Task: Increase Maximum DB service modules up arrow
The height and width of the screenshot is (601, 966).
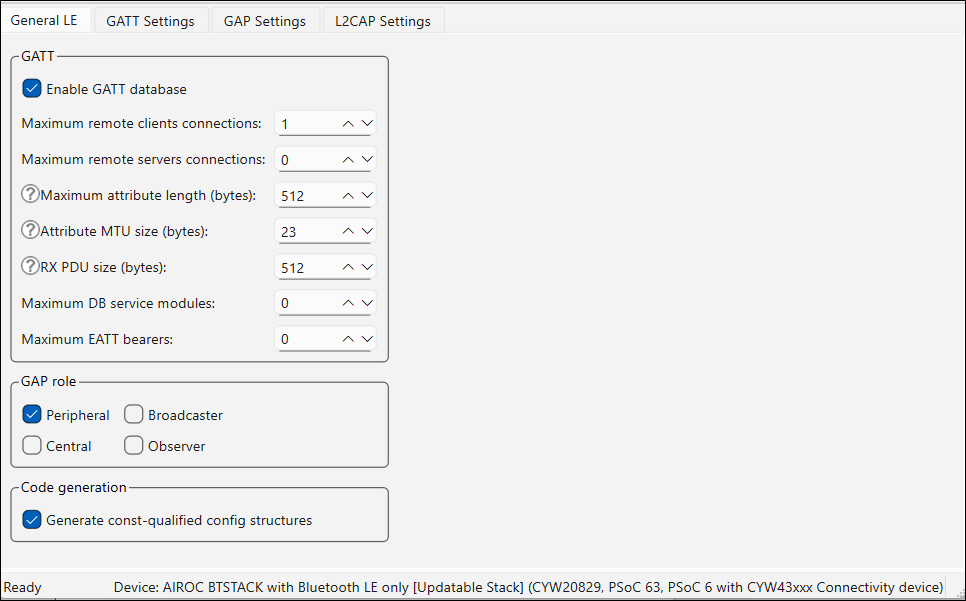Action: [x=348, y=304]
